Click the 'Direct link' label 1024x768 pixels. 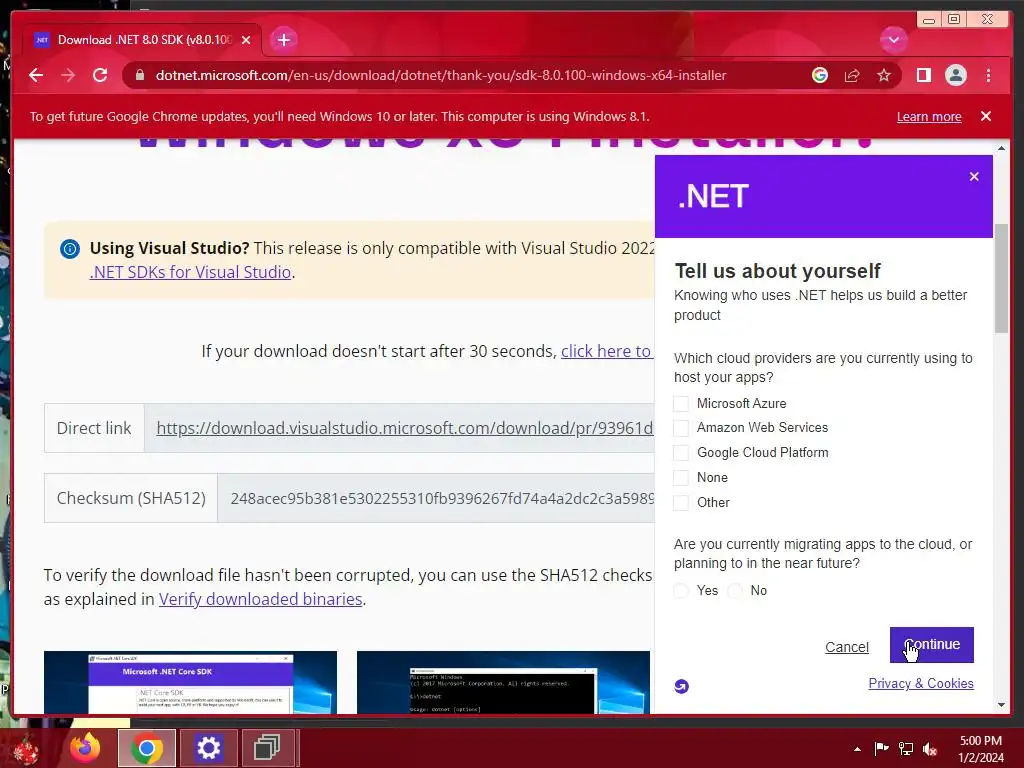94,428
